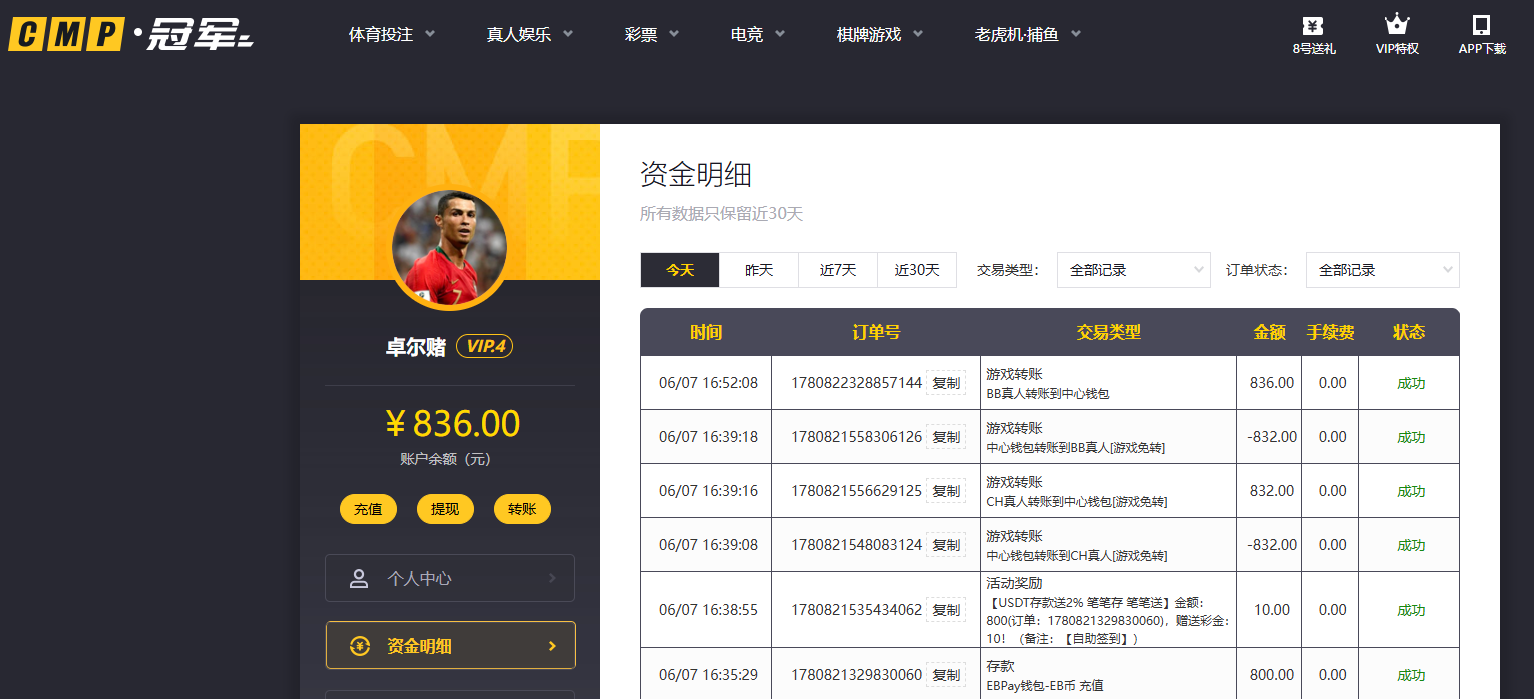Click the arrow on 个人中心 row

(552, 578)
